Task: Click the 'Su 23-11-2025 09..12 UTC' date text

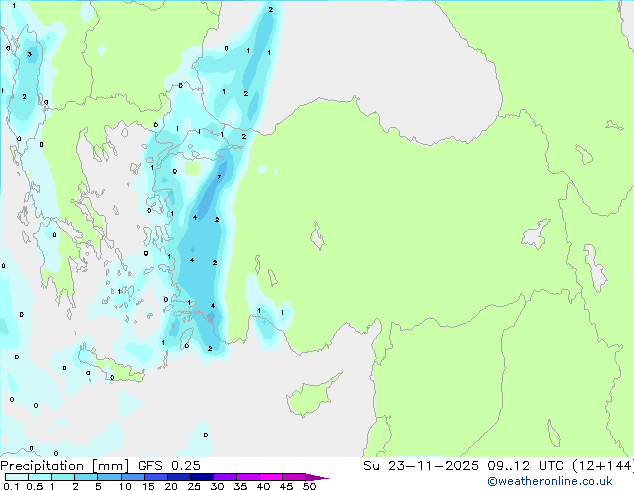Action: 464,466
